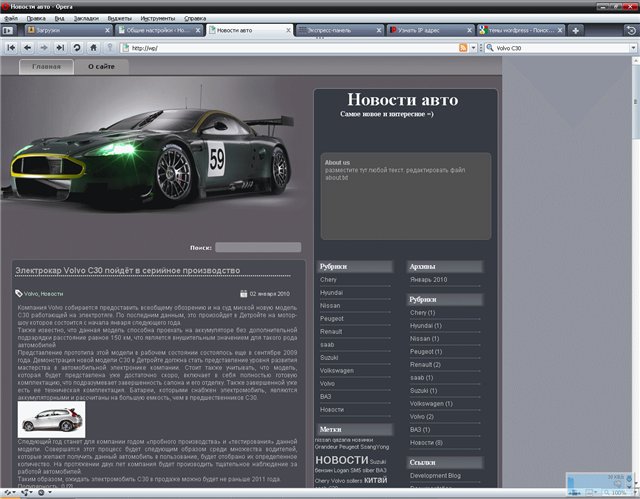The width and height of the screenshot is (640, 499).
Task: Open the Закладки menu
Action: tap(86, 18)
